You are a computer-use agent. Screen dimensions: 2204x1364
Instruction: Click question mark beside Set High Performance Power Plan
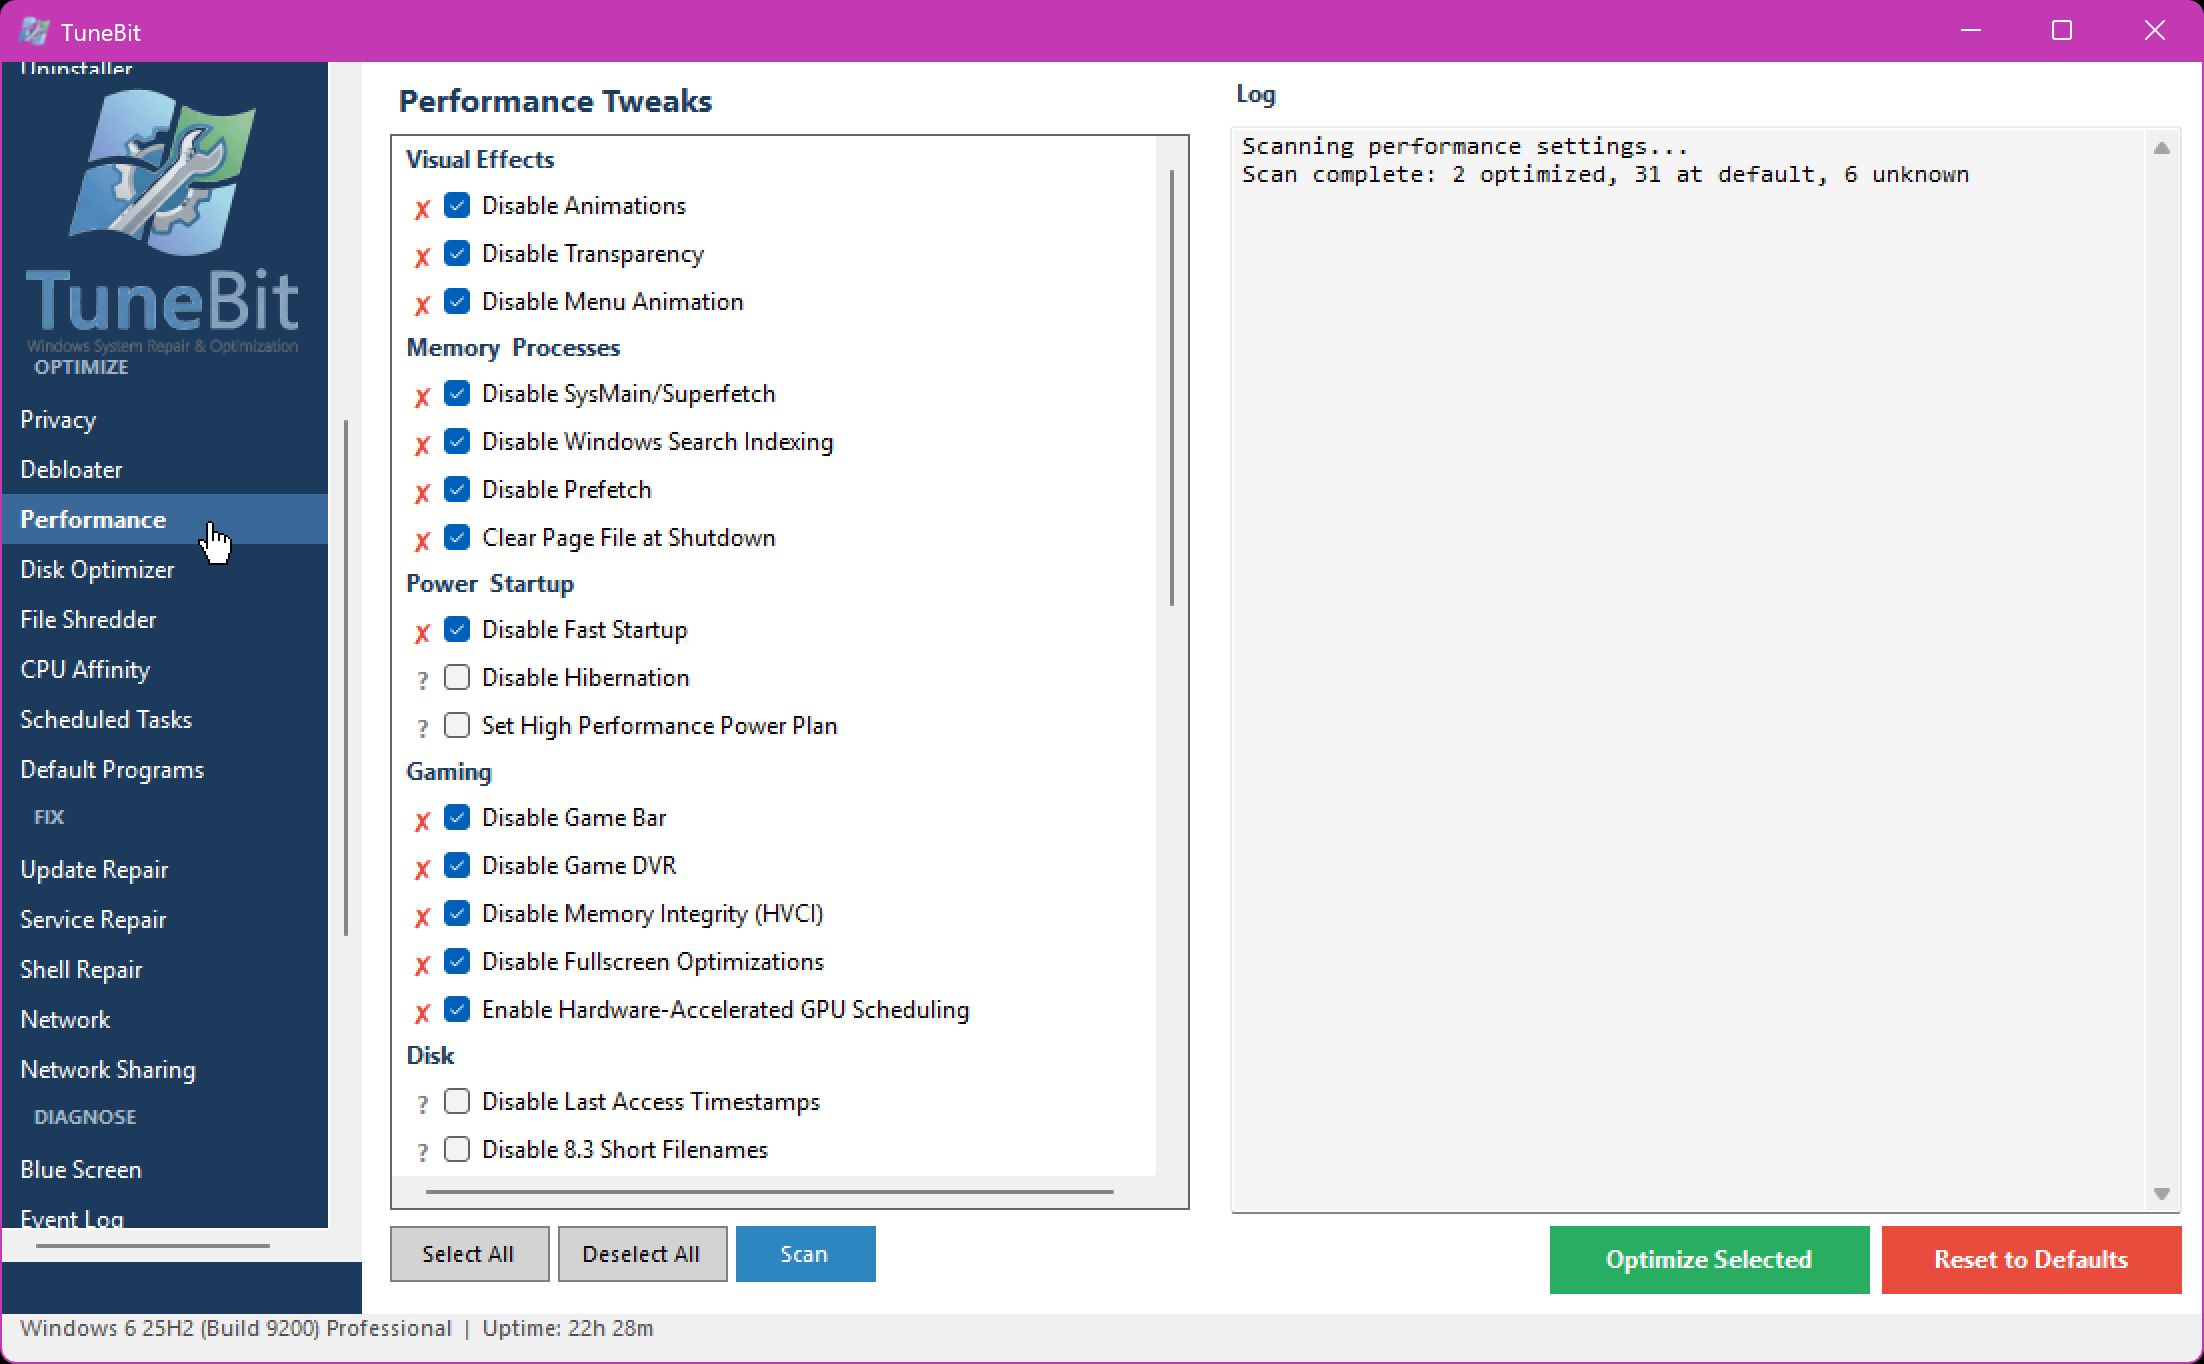(422, 729)
